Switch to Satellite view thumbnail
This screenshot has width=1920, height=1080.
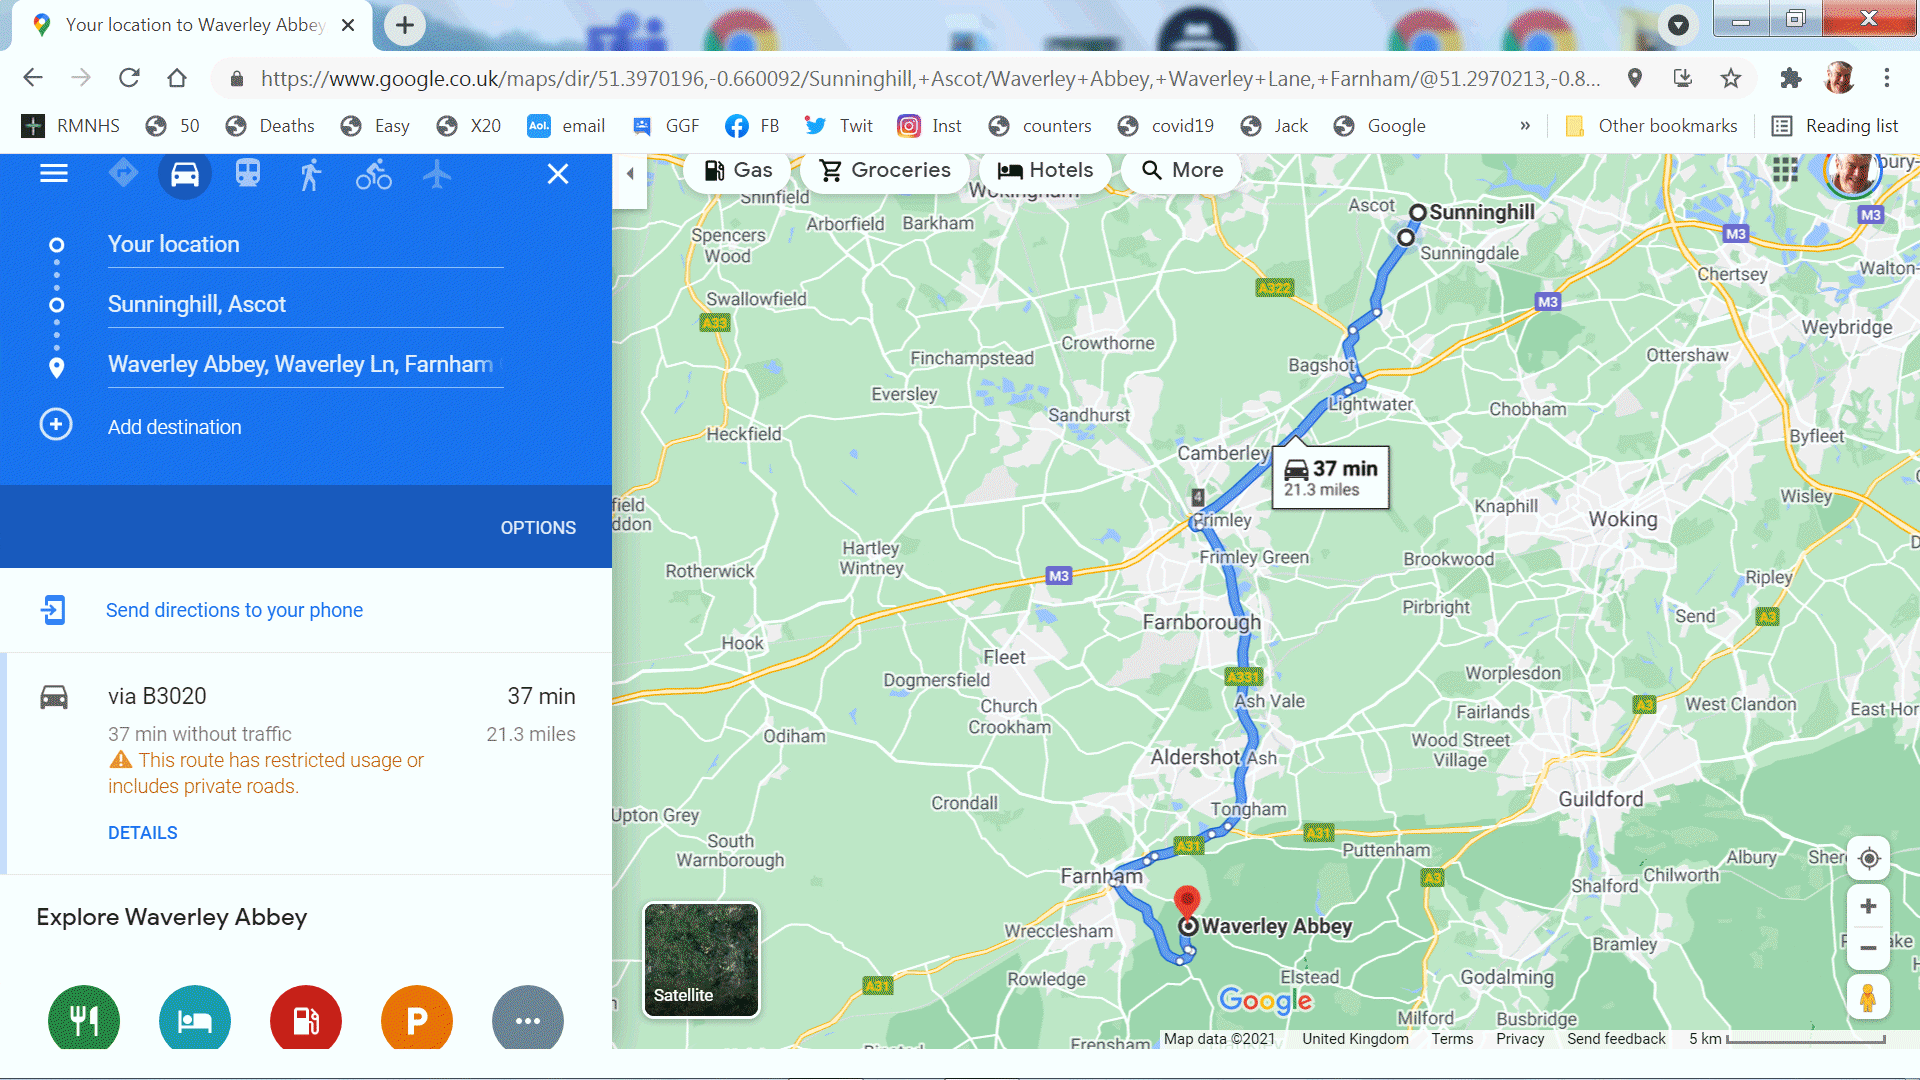pyautogui.click(x=701, y=960)
